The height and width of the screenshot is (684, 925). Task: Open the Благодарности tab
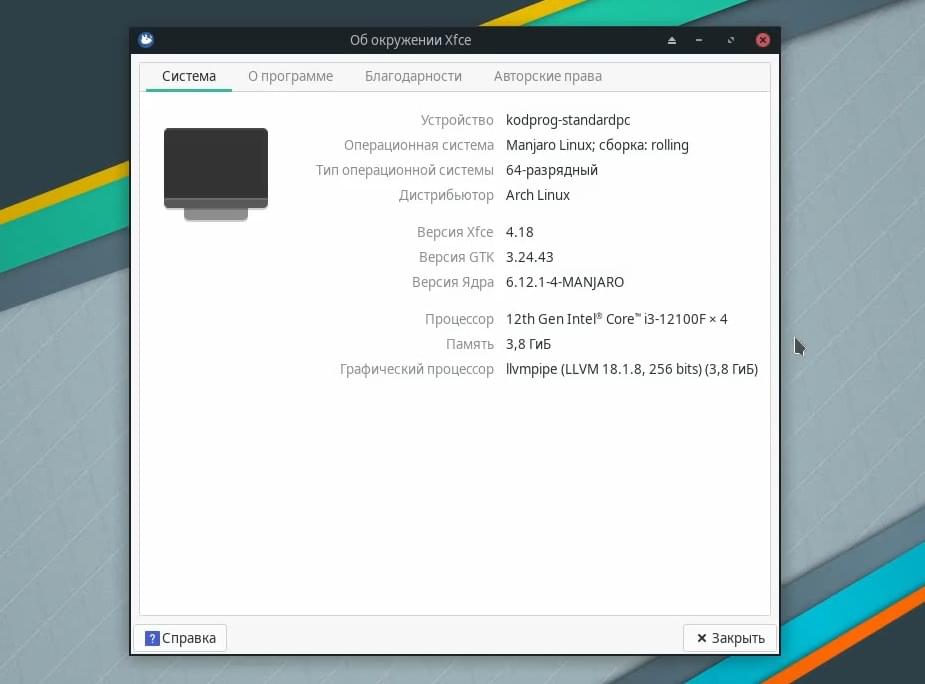coord(413,77)
